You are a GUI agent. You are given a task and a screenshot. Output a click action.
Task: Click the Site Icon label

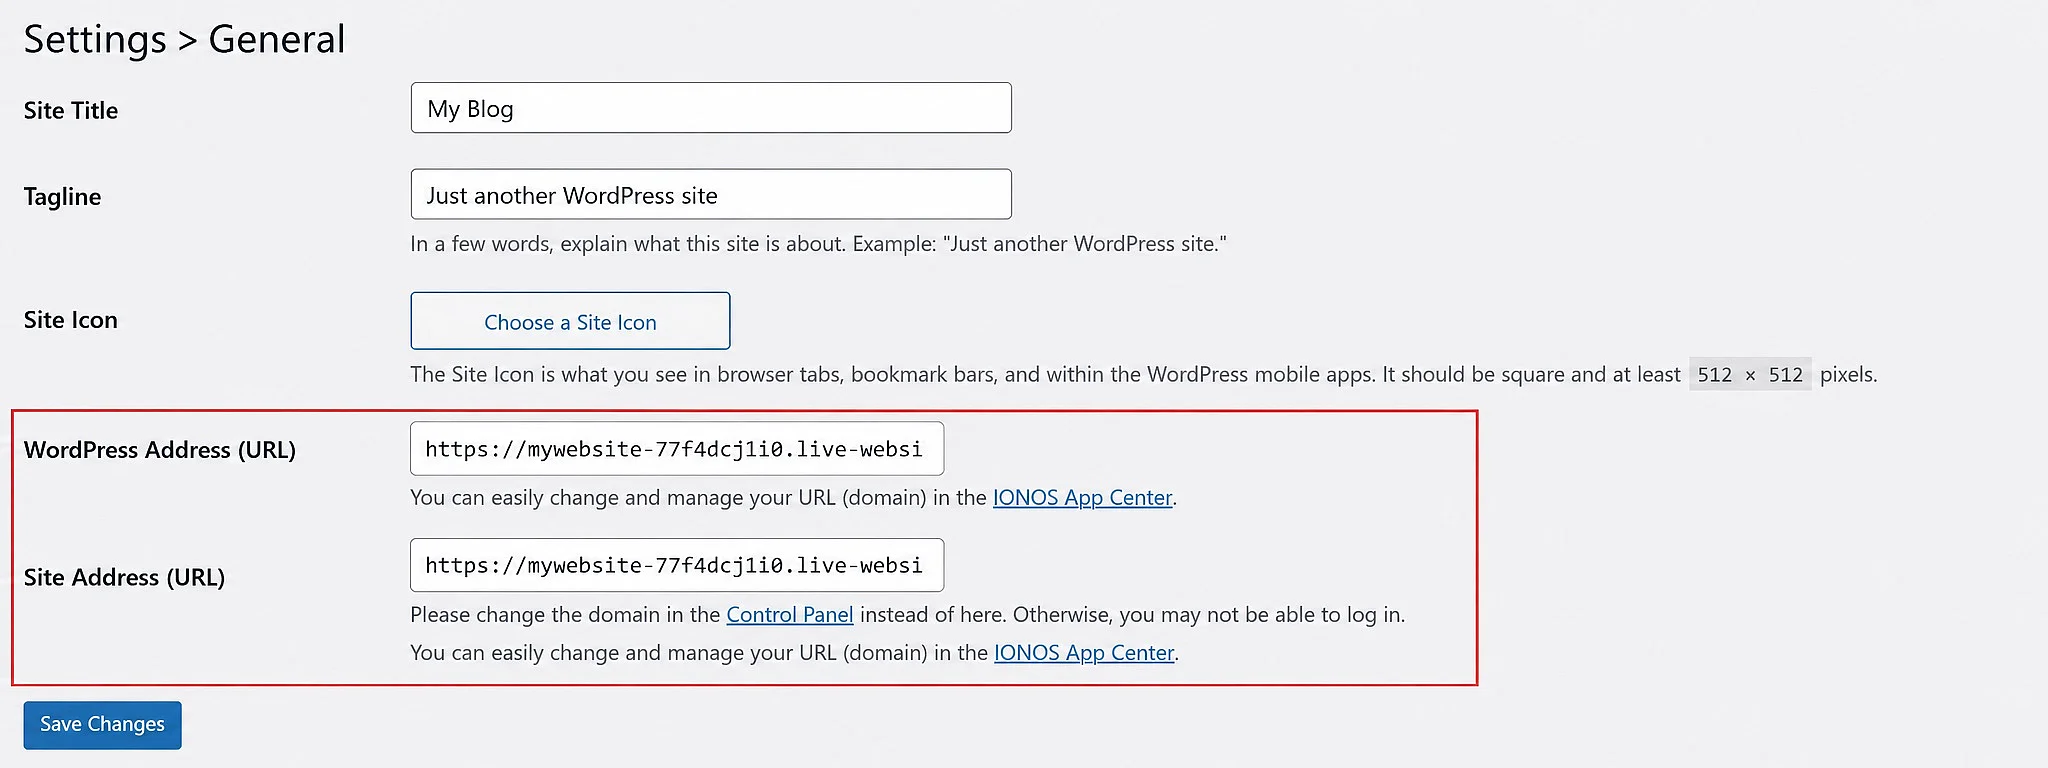tap(71, 320)
